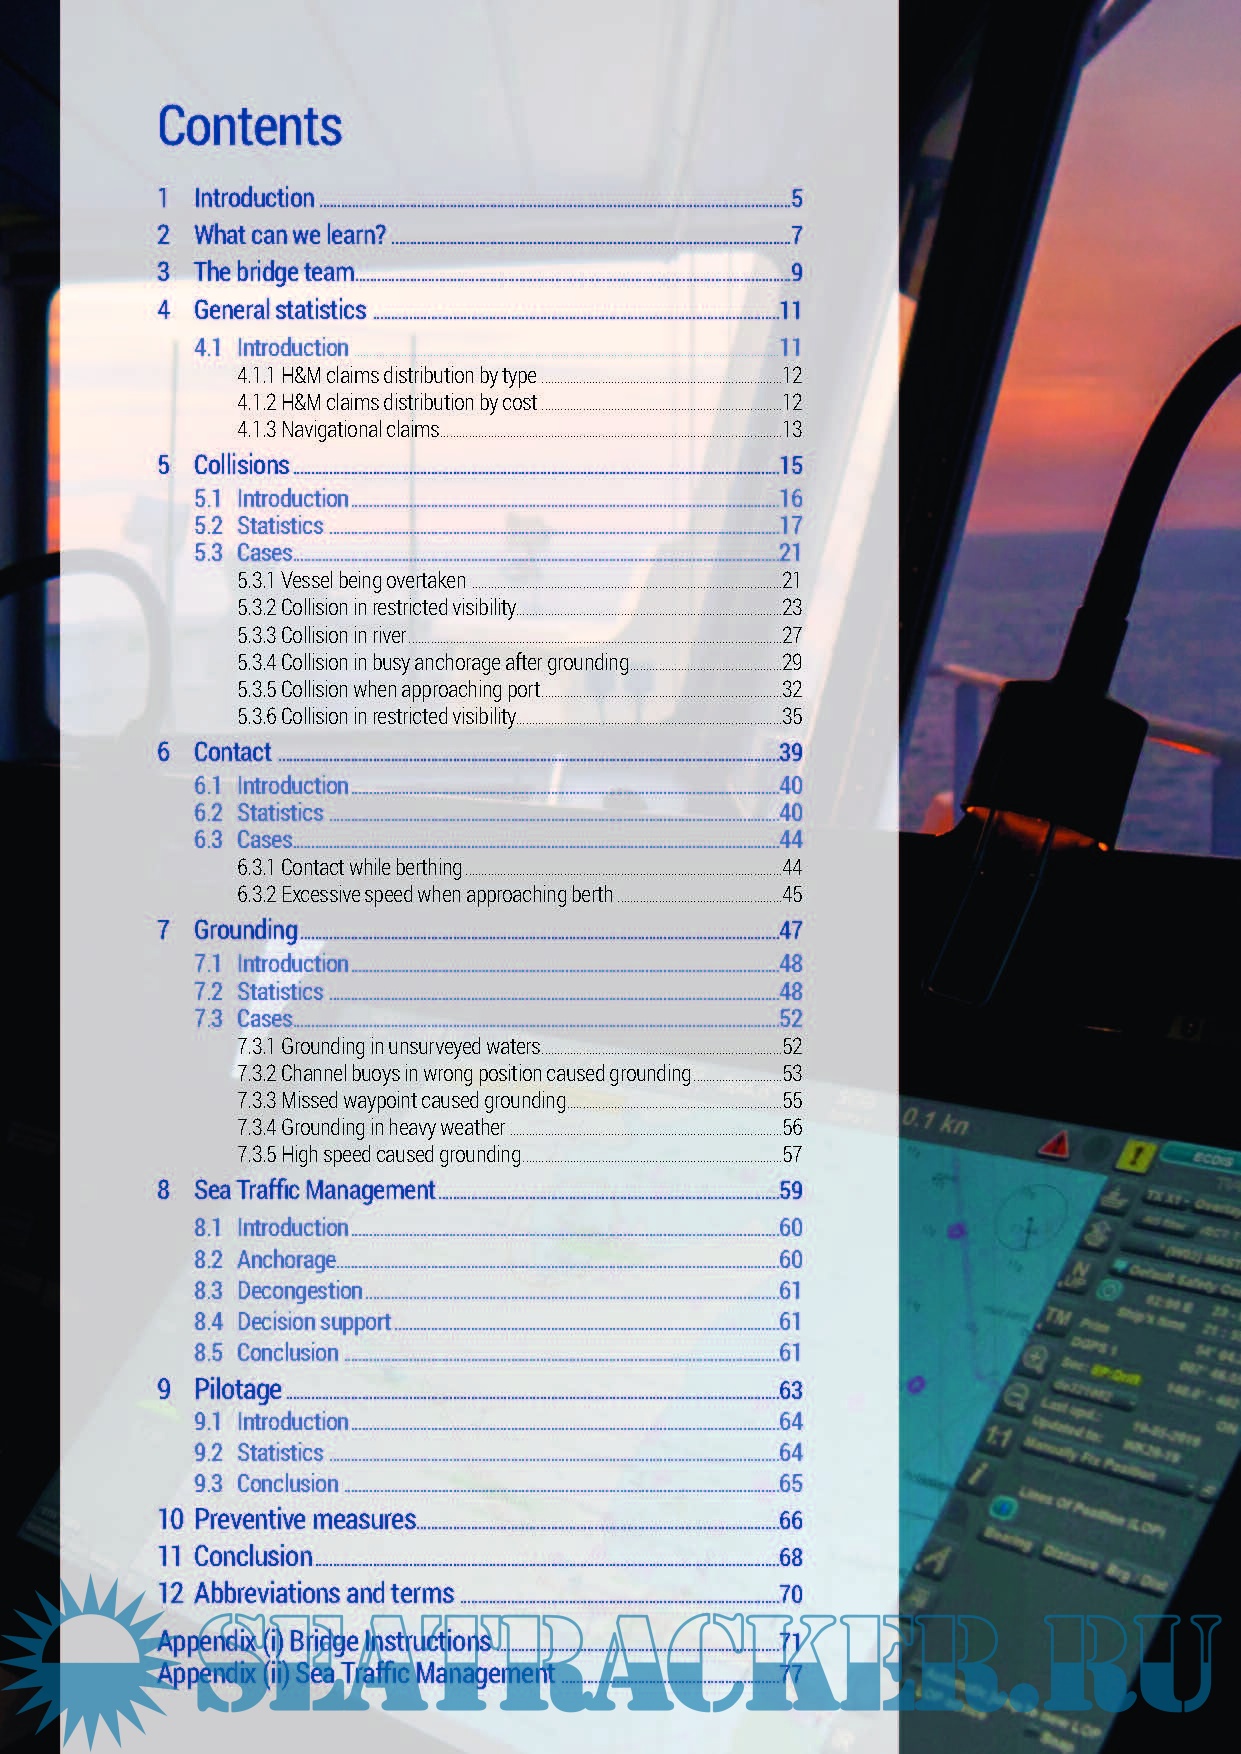1241x1754 pixels.
Task: Jump to chapter 6 Contact
Action: coord(232,752)
